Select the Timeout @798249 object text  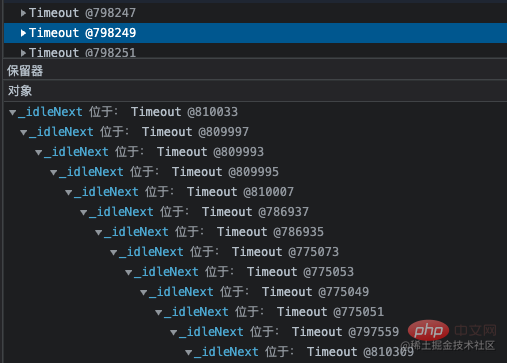click(83, 33)
